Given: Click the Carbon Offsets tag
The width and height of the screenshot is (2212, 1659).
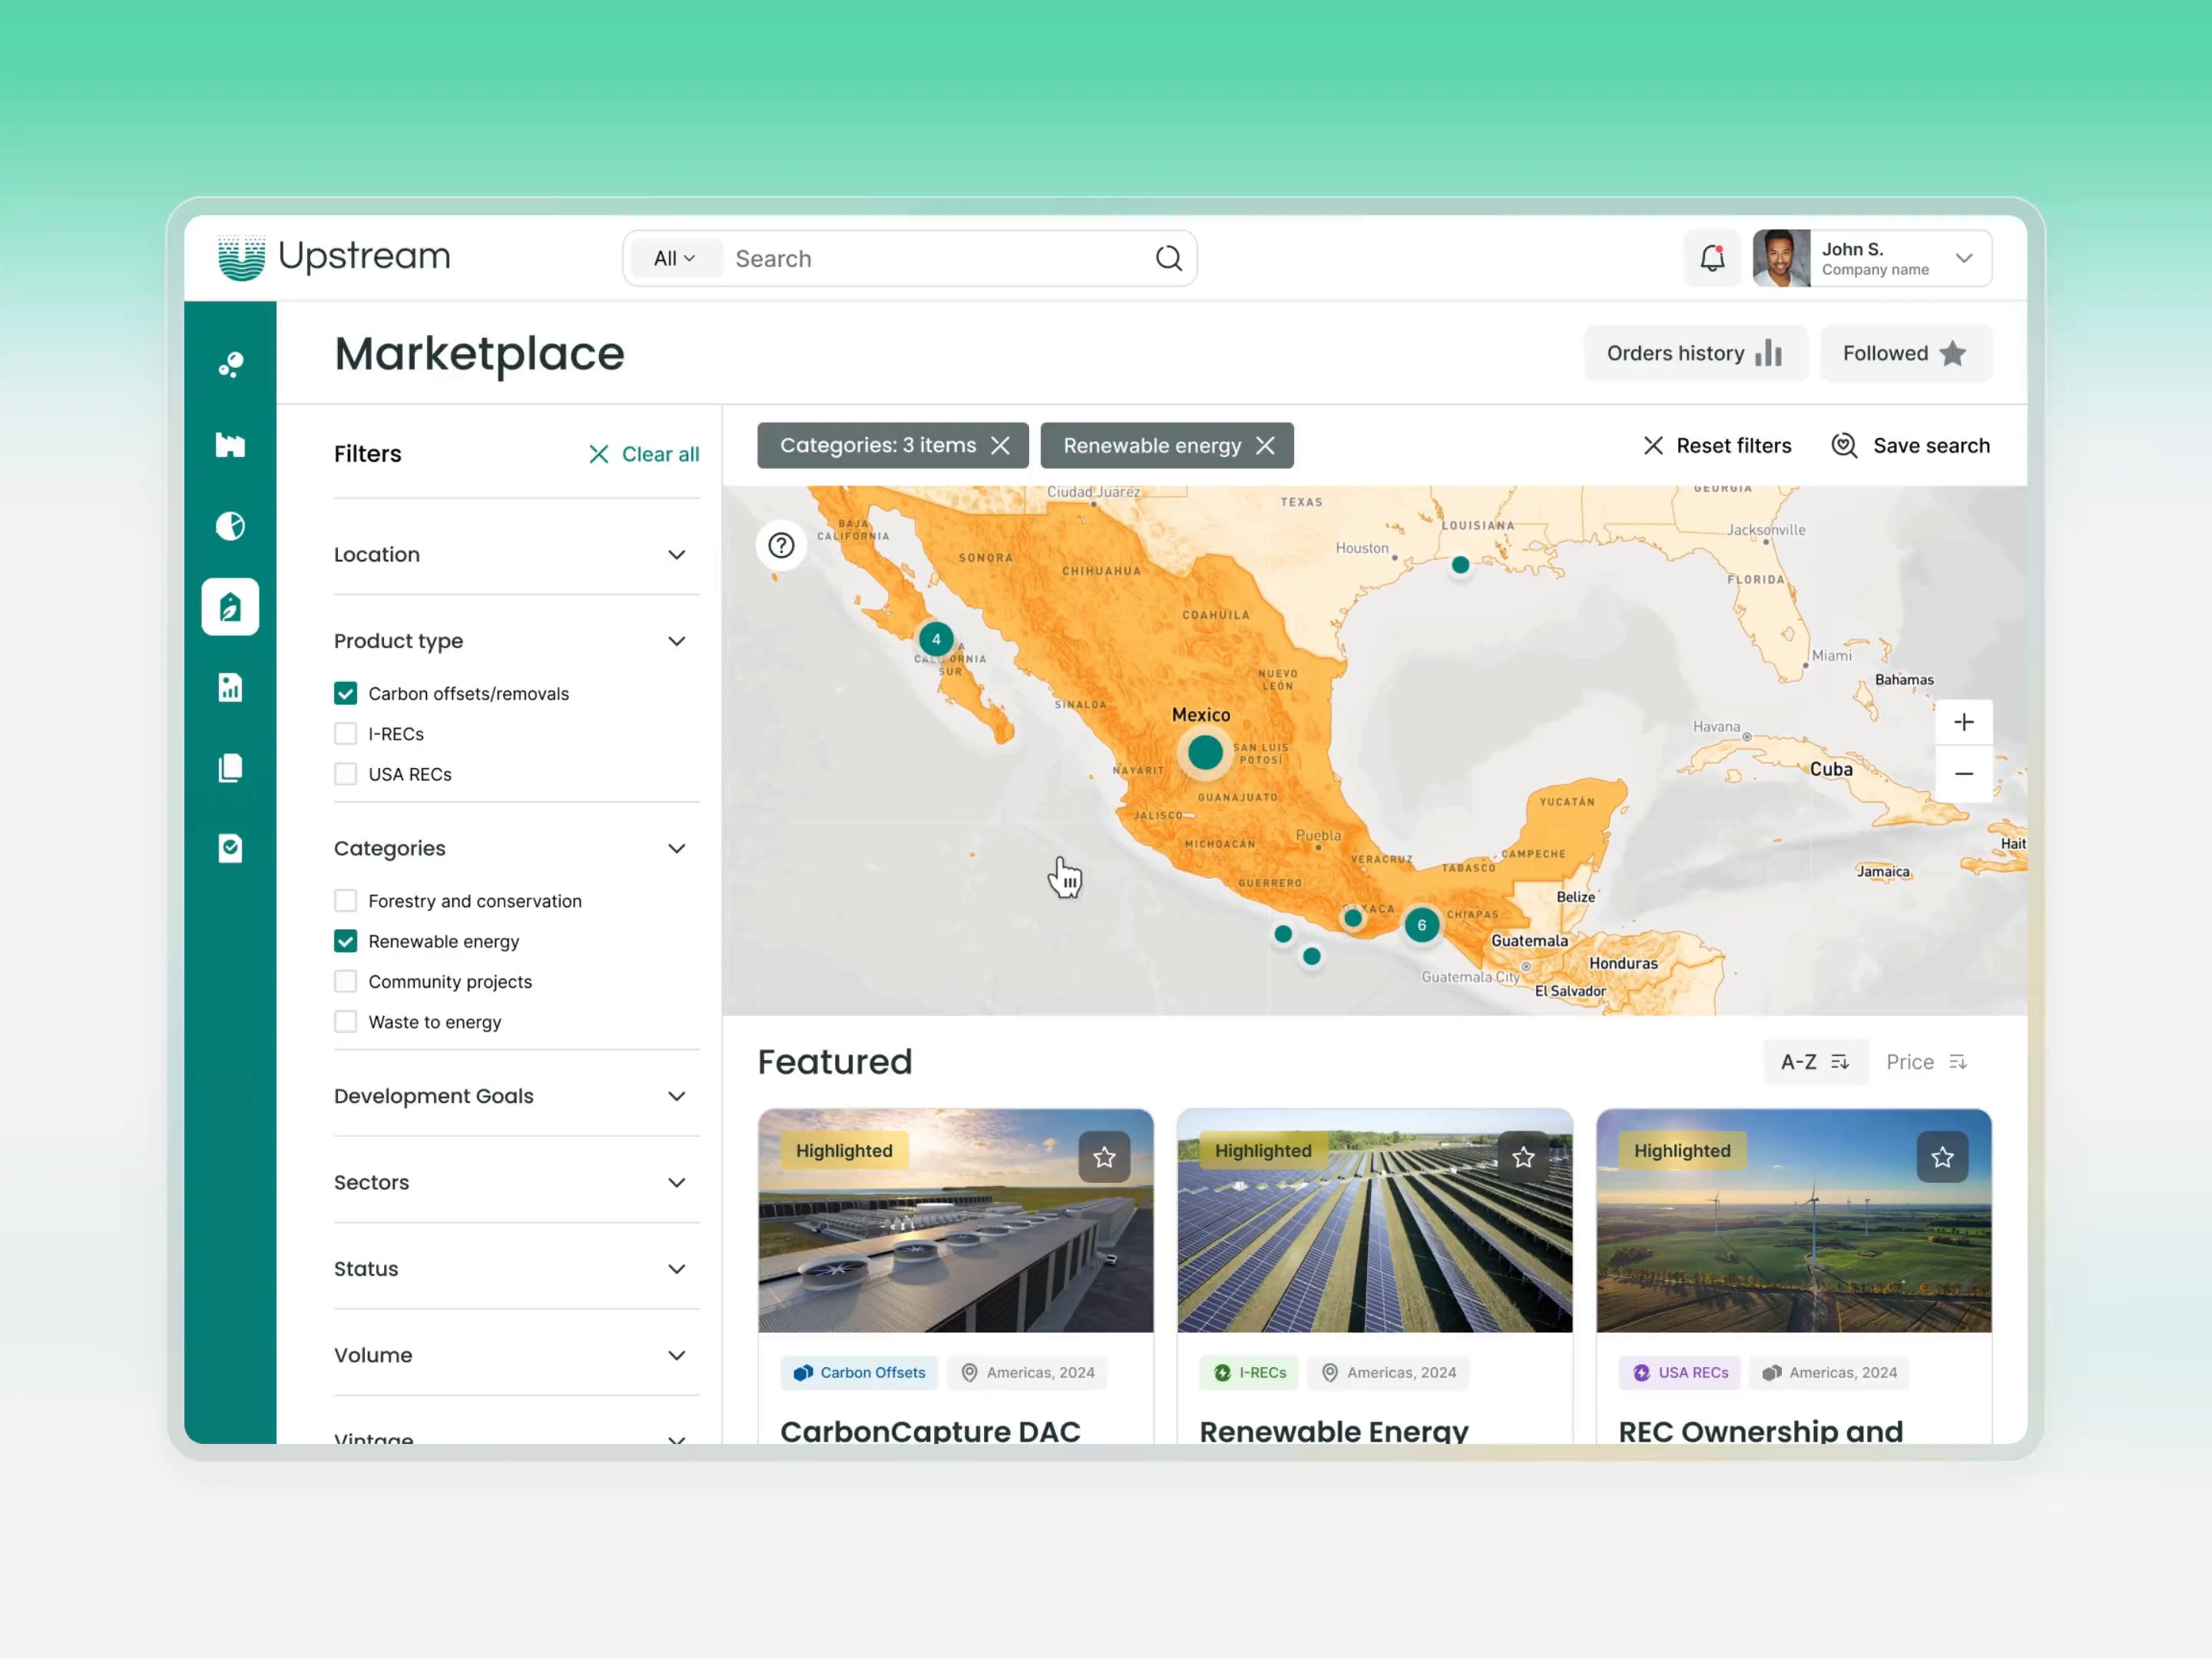Looking at the screenshot, I should (859, 1372).
